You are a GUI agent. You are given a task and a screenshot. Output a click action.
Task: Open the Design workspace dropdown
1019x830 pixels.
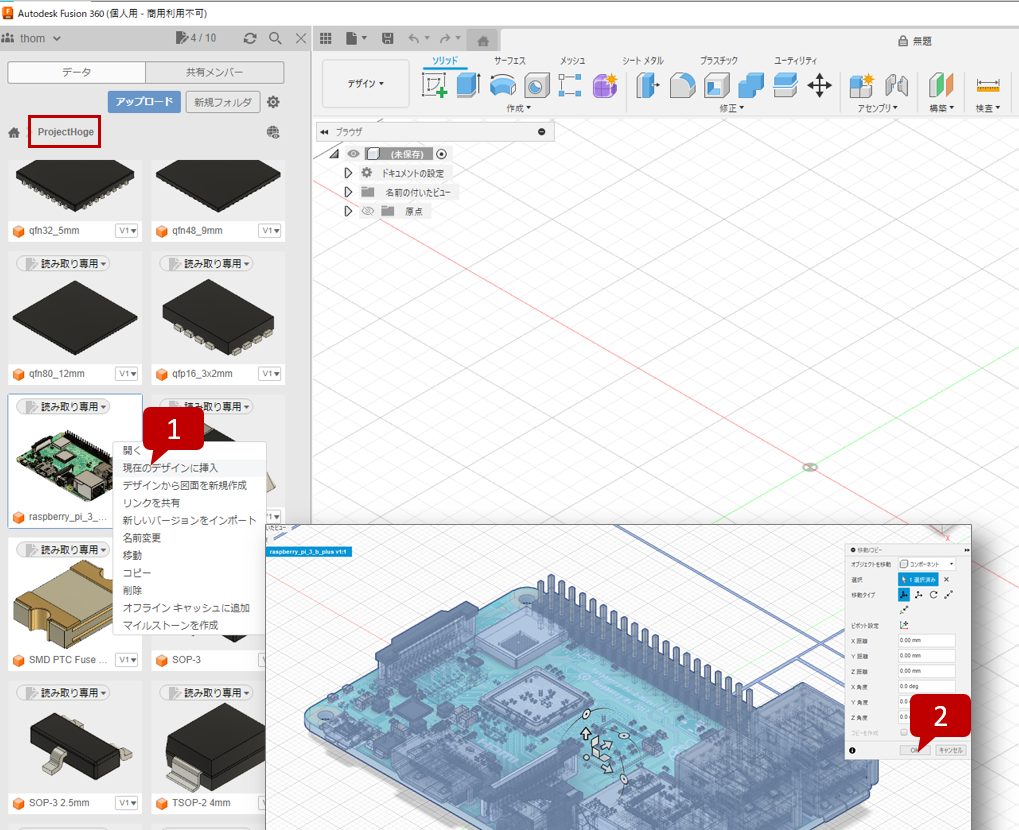pos(365,84)
